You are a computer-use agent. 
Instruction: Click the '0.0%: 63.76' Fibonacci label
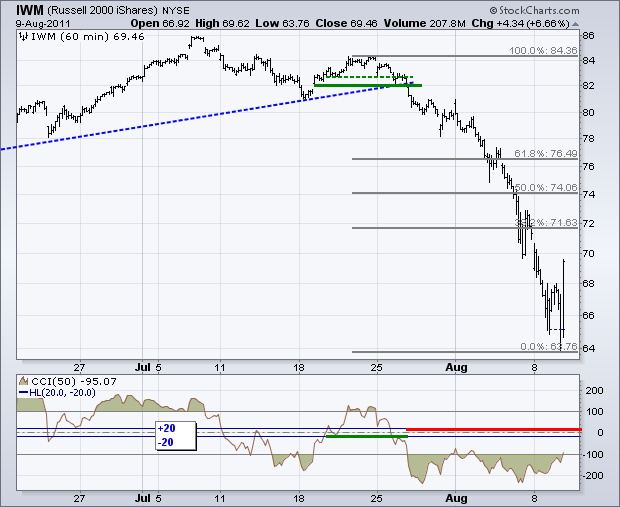click(x=549, y=347)
